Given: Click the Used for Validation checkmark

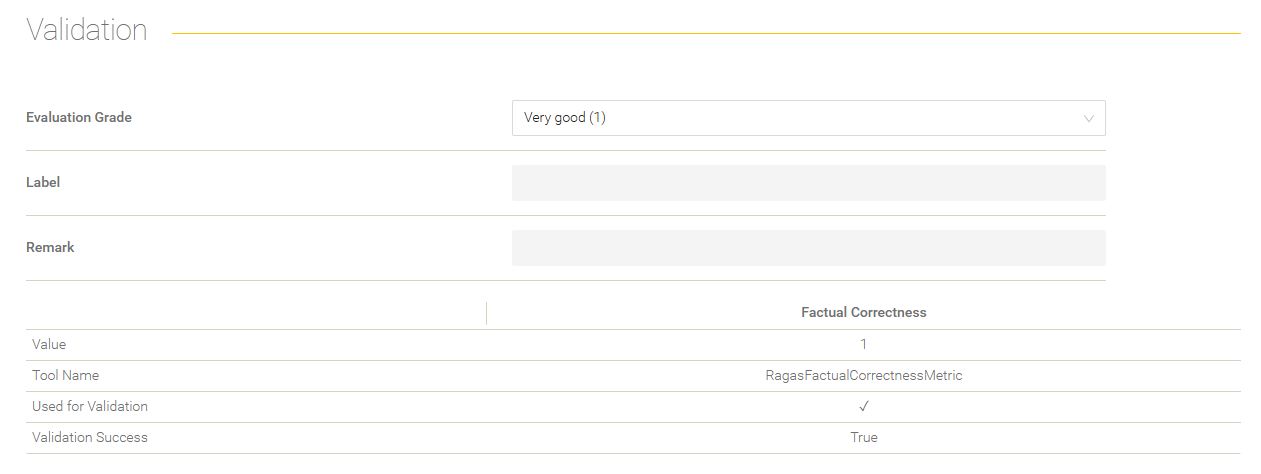Looking at the screenshot, I should [864, 406].
